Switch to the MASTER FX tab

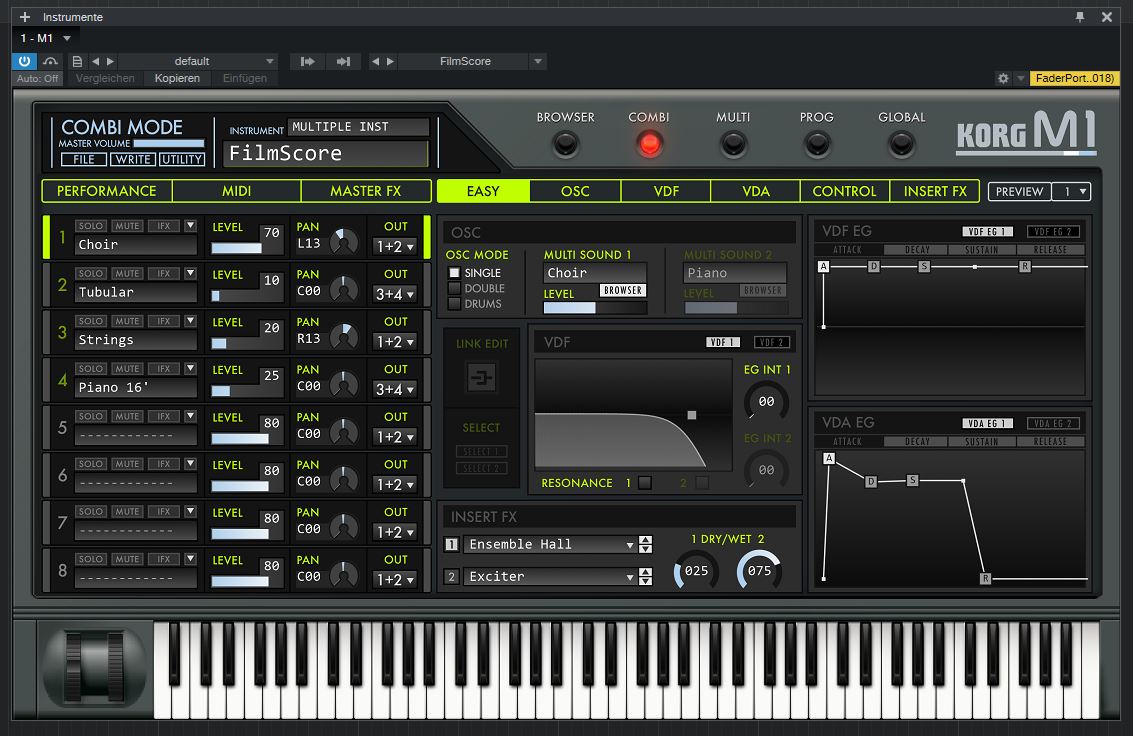366,191
